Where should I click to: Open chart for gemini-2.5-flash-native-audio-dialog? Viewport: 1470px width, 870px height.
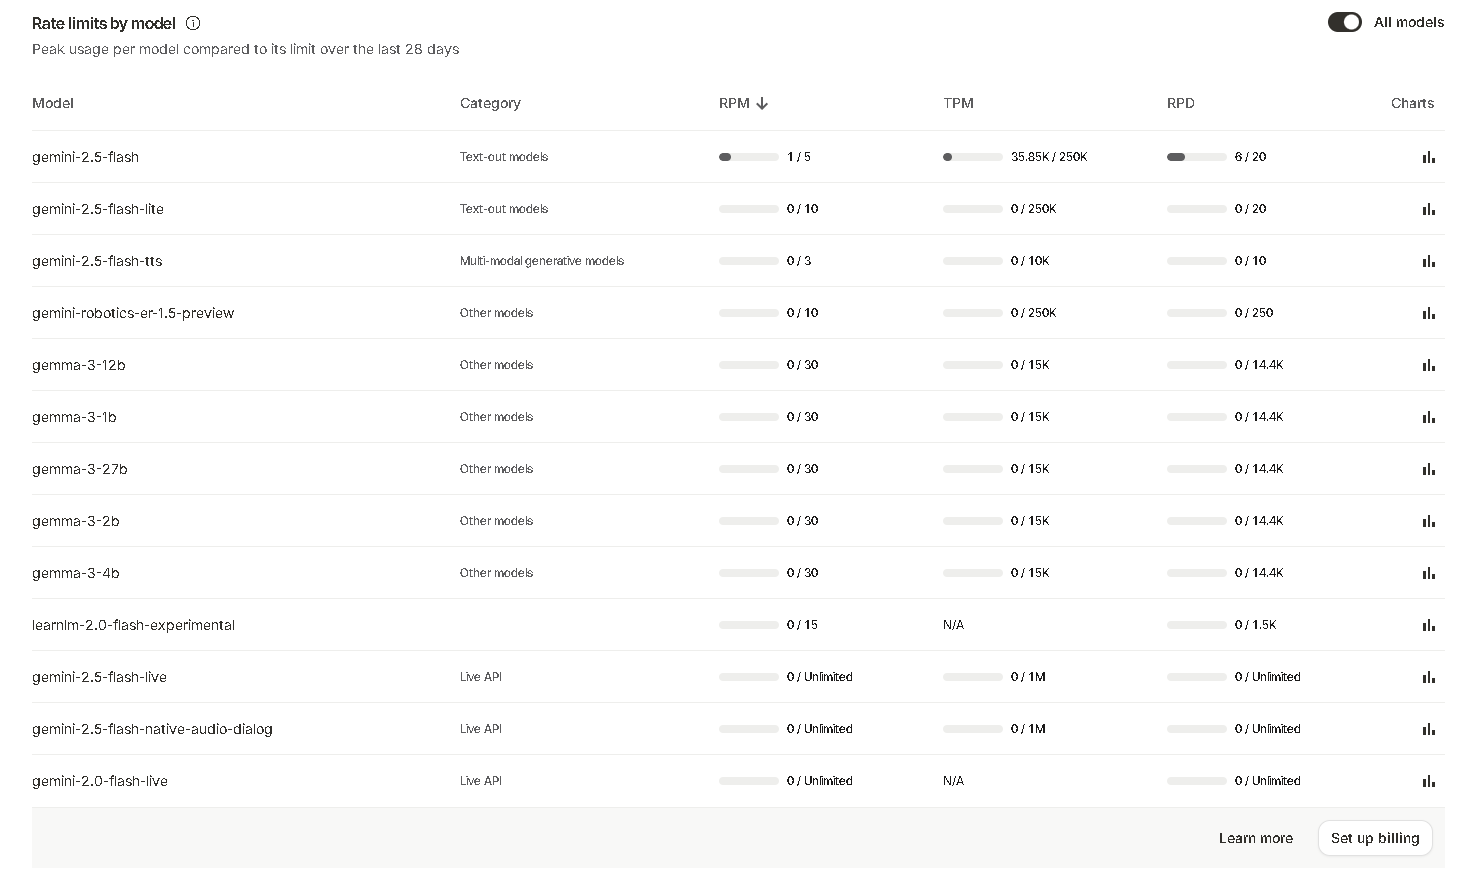point(1428,729)
